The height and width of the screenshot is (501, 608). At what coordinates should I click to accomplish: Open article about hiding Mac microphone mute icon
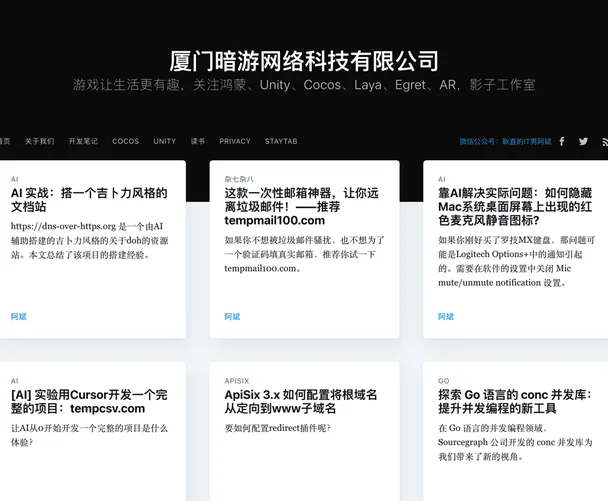coord(515,207)
